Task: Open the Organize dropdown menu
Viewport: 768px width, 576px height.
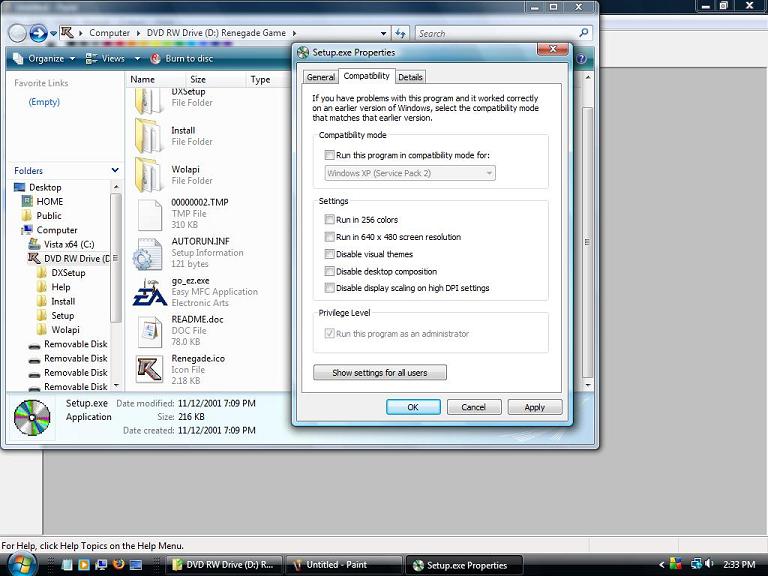Action: point(46,59)
